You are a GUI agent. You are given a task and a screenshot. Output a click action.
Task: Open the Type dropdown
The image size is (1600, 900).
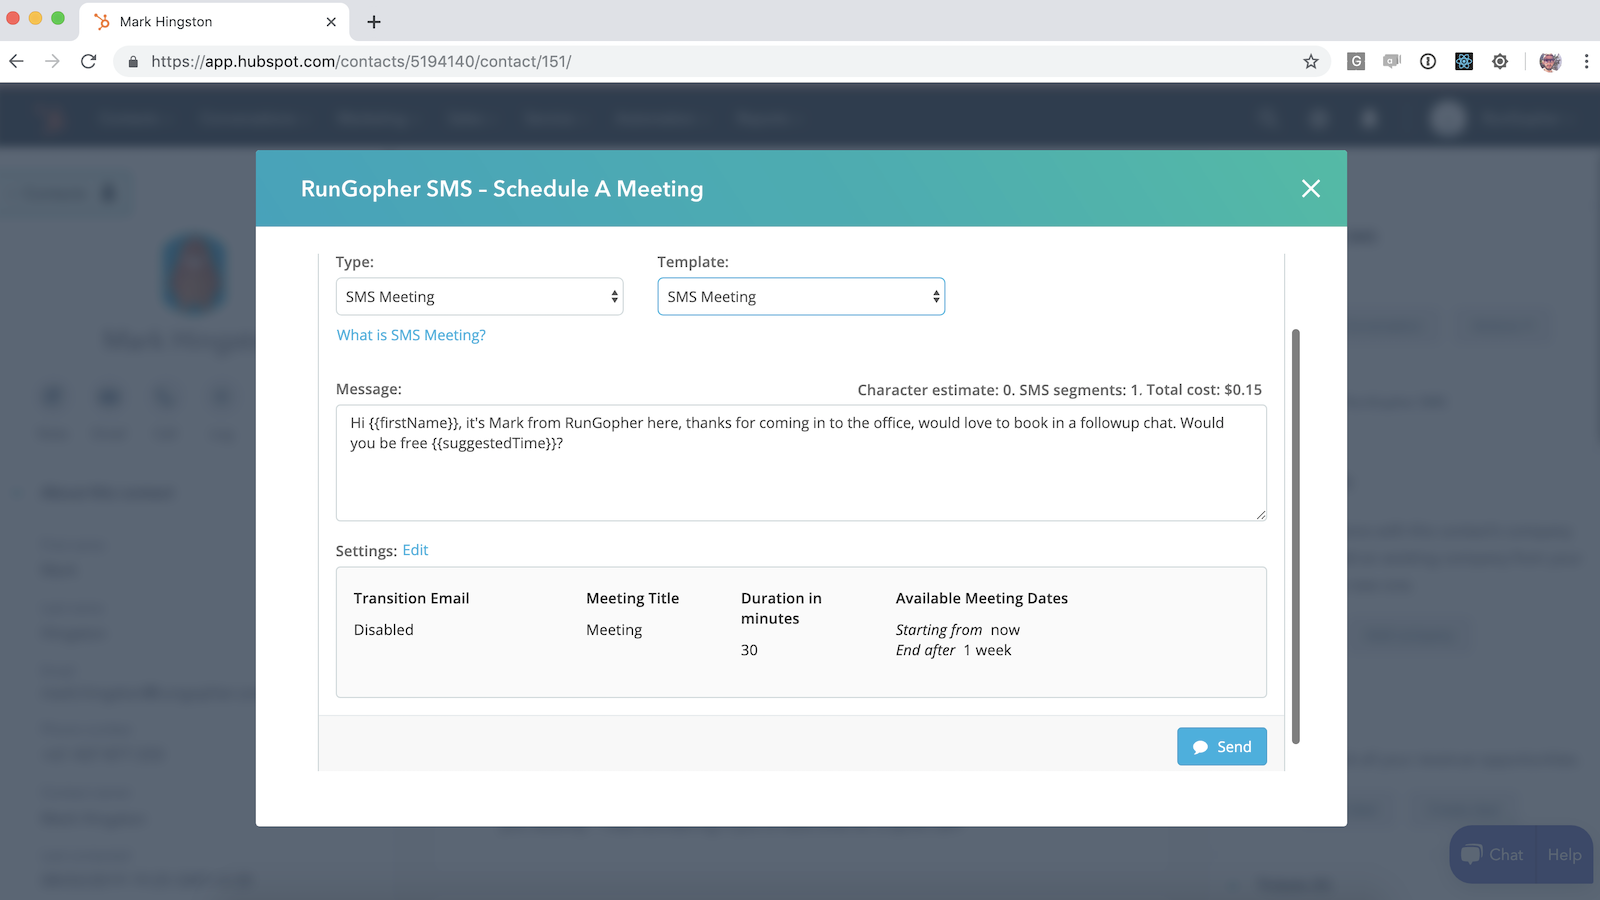479,297
